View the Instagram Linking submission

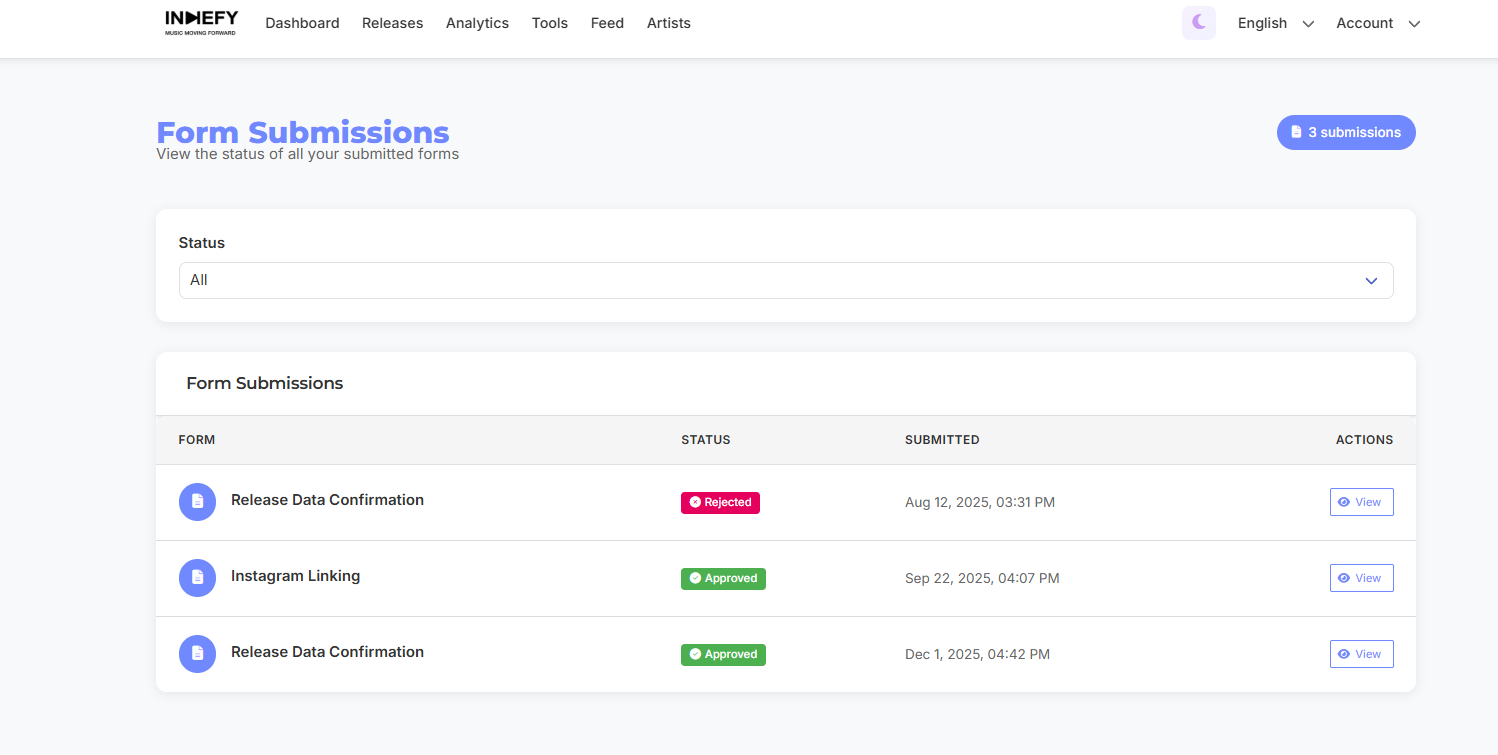click(1360, 578)
